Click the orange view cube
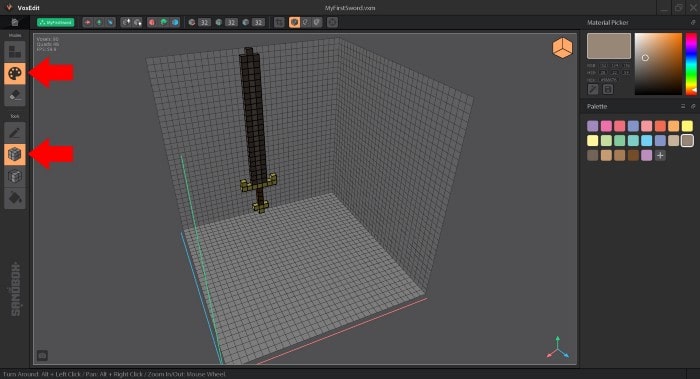This screenshot has width=700, height=379. click(x=562, y=48)
